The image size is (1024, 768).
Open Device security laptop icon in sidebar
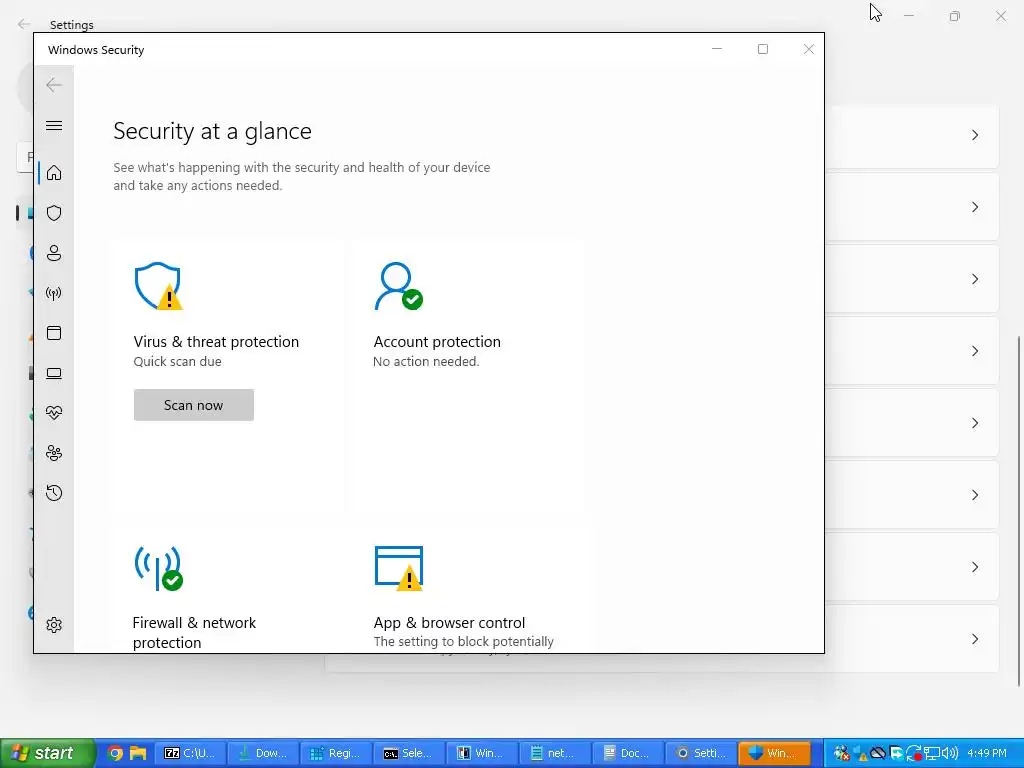click(54, 373)
